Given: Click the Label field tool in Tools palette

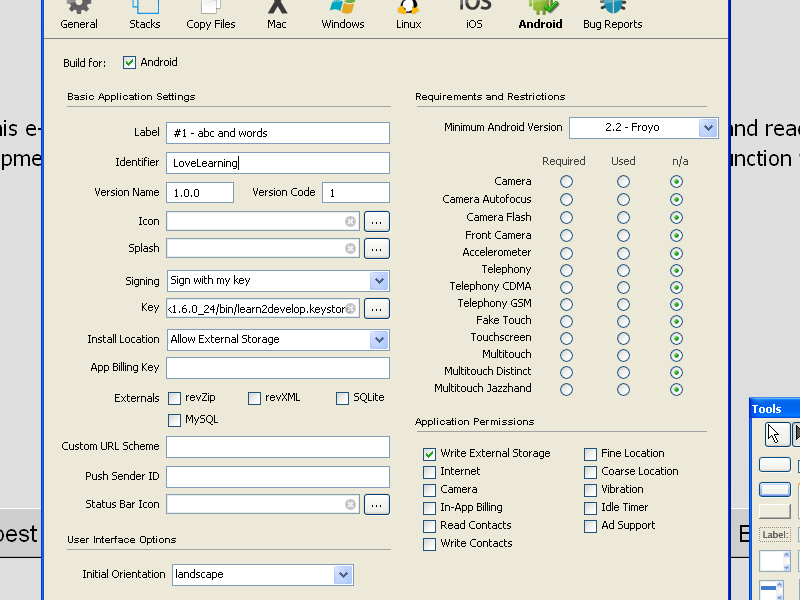Looking at the screenshot, I should pos(775,535).
